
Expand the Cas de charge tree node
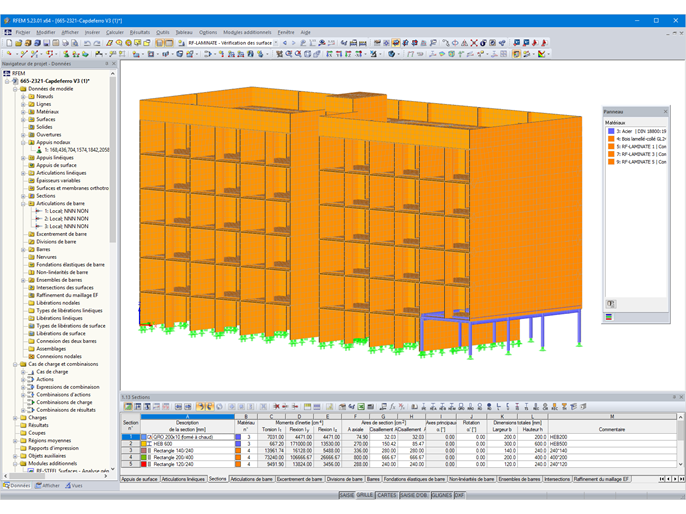tap(23, 372)
